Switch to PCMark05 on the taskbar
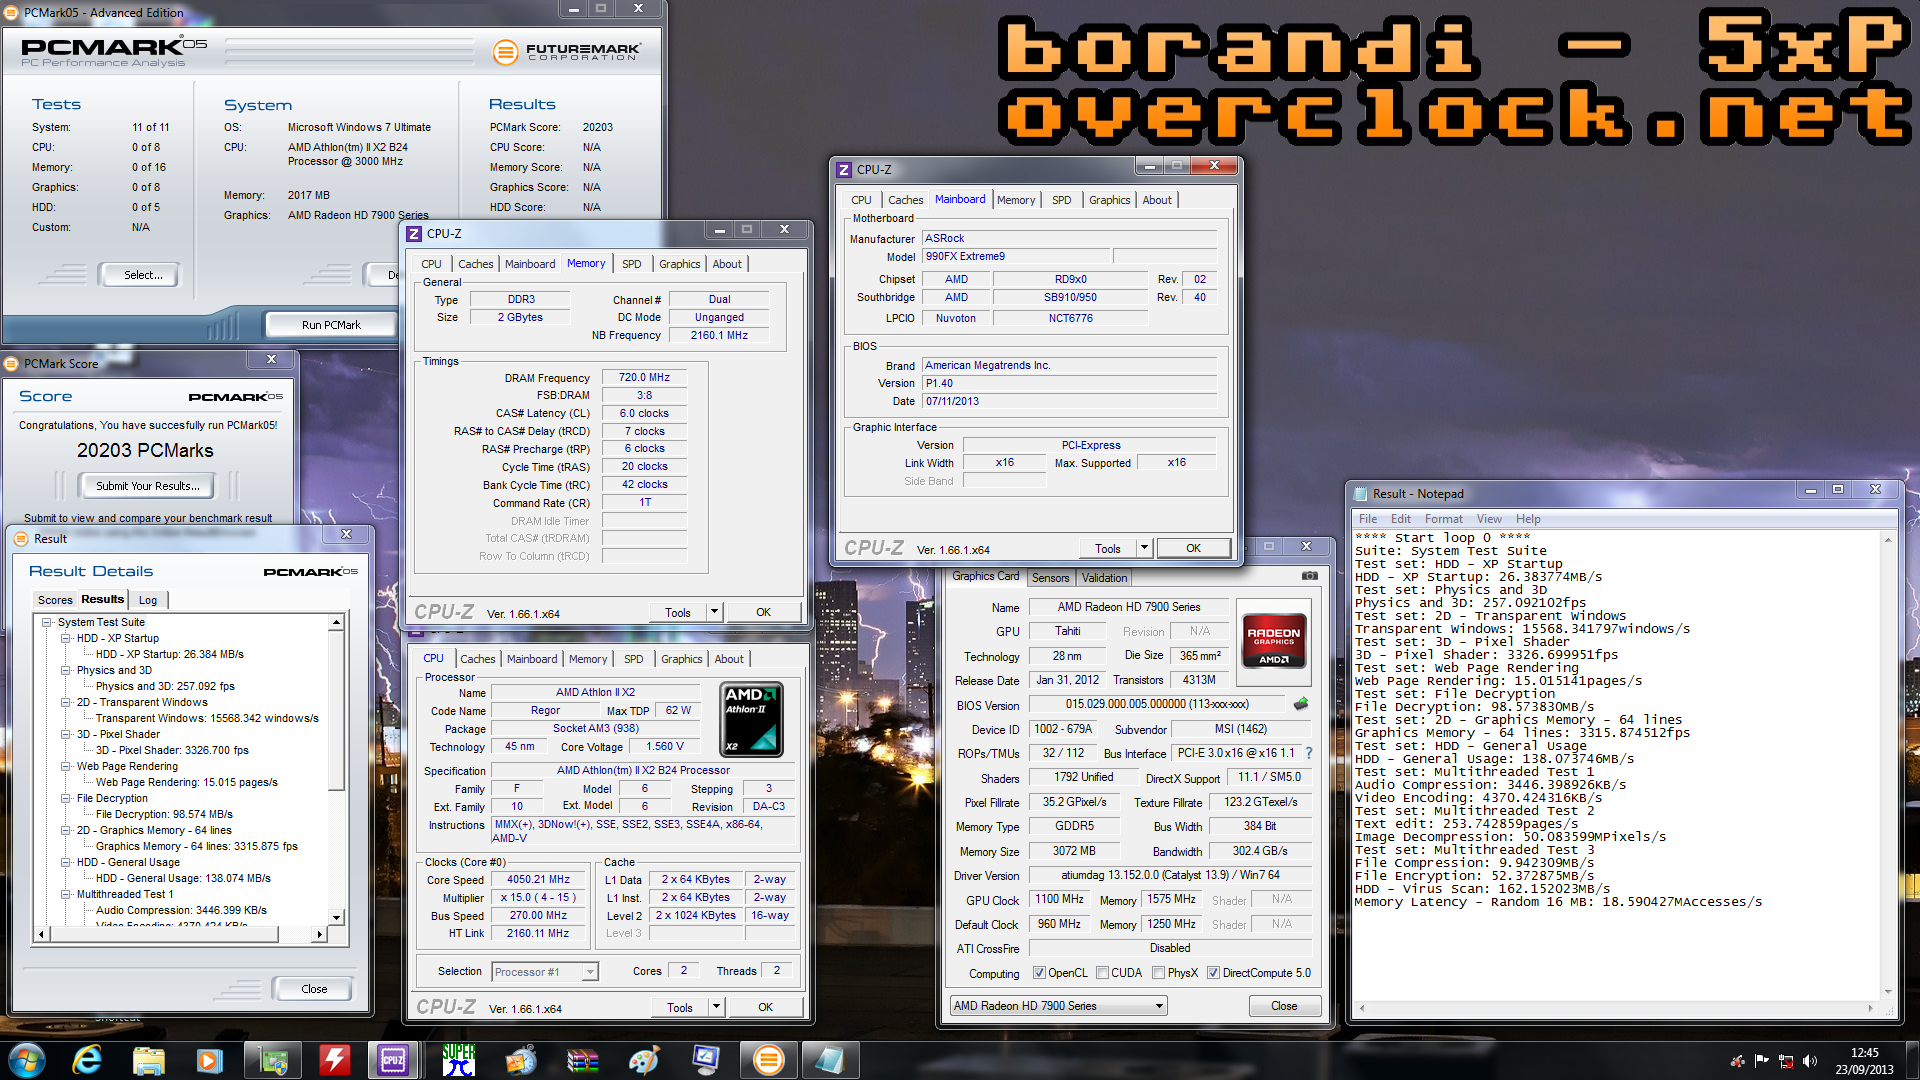 click(x=768, y=1060)
